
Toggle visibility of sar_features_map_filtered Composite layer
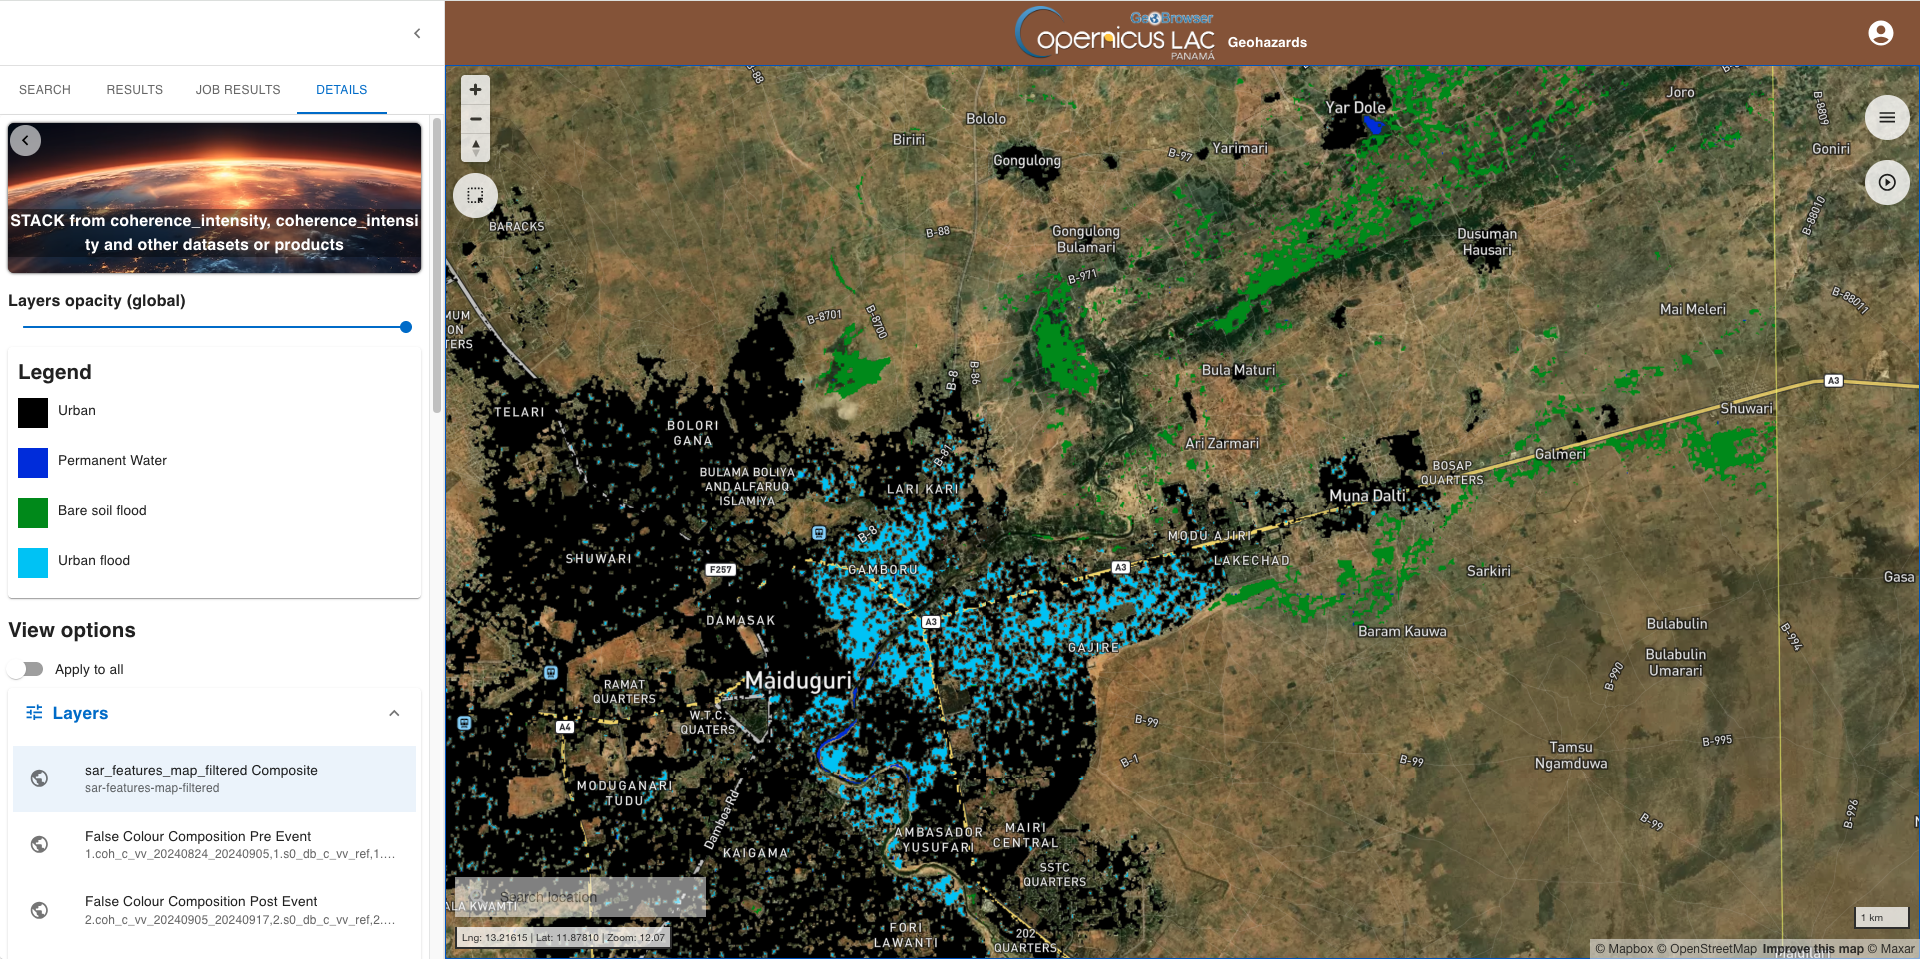point(39,778)
